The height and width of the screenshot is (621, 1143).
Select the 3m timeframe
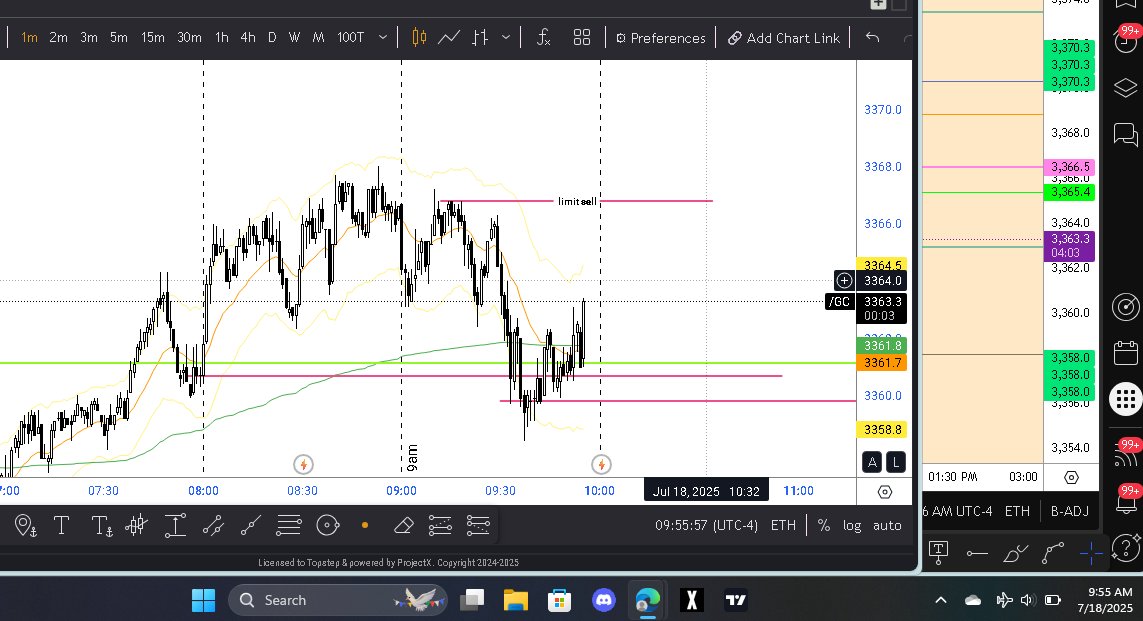(89, 37)
